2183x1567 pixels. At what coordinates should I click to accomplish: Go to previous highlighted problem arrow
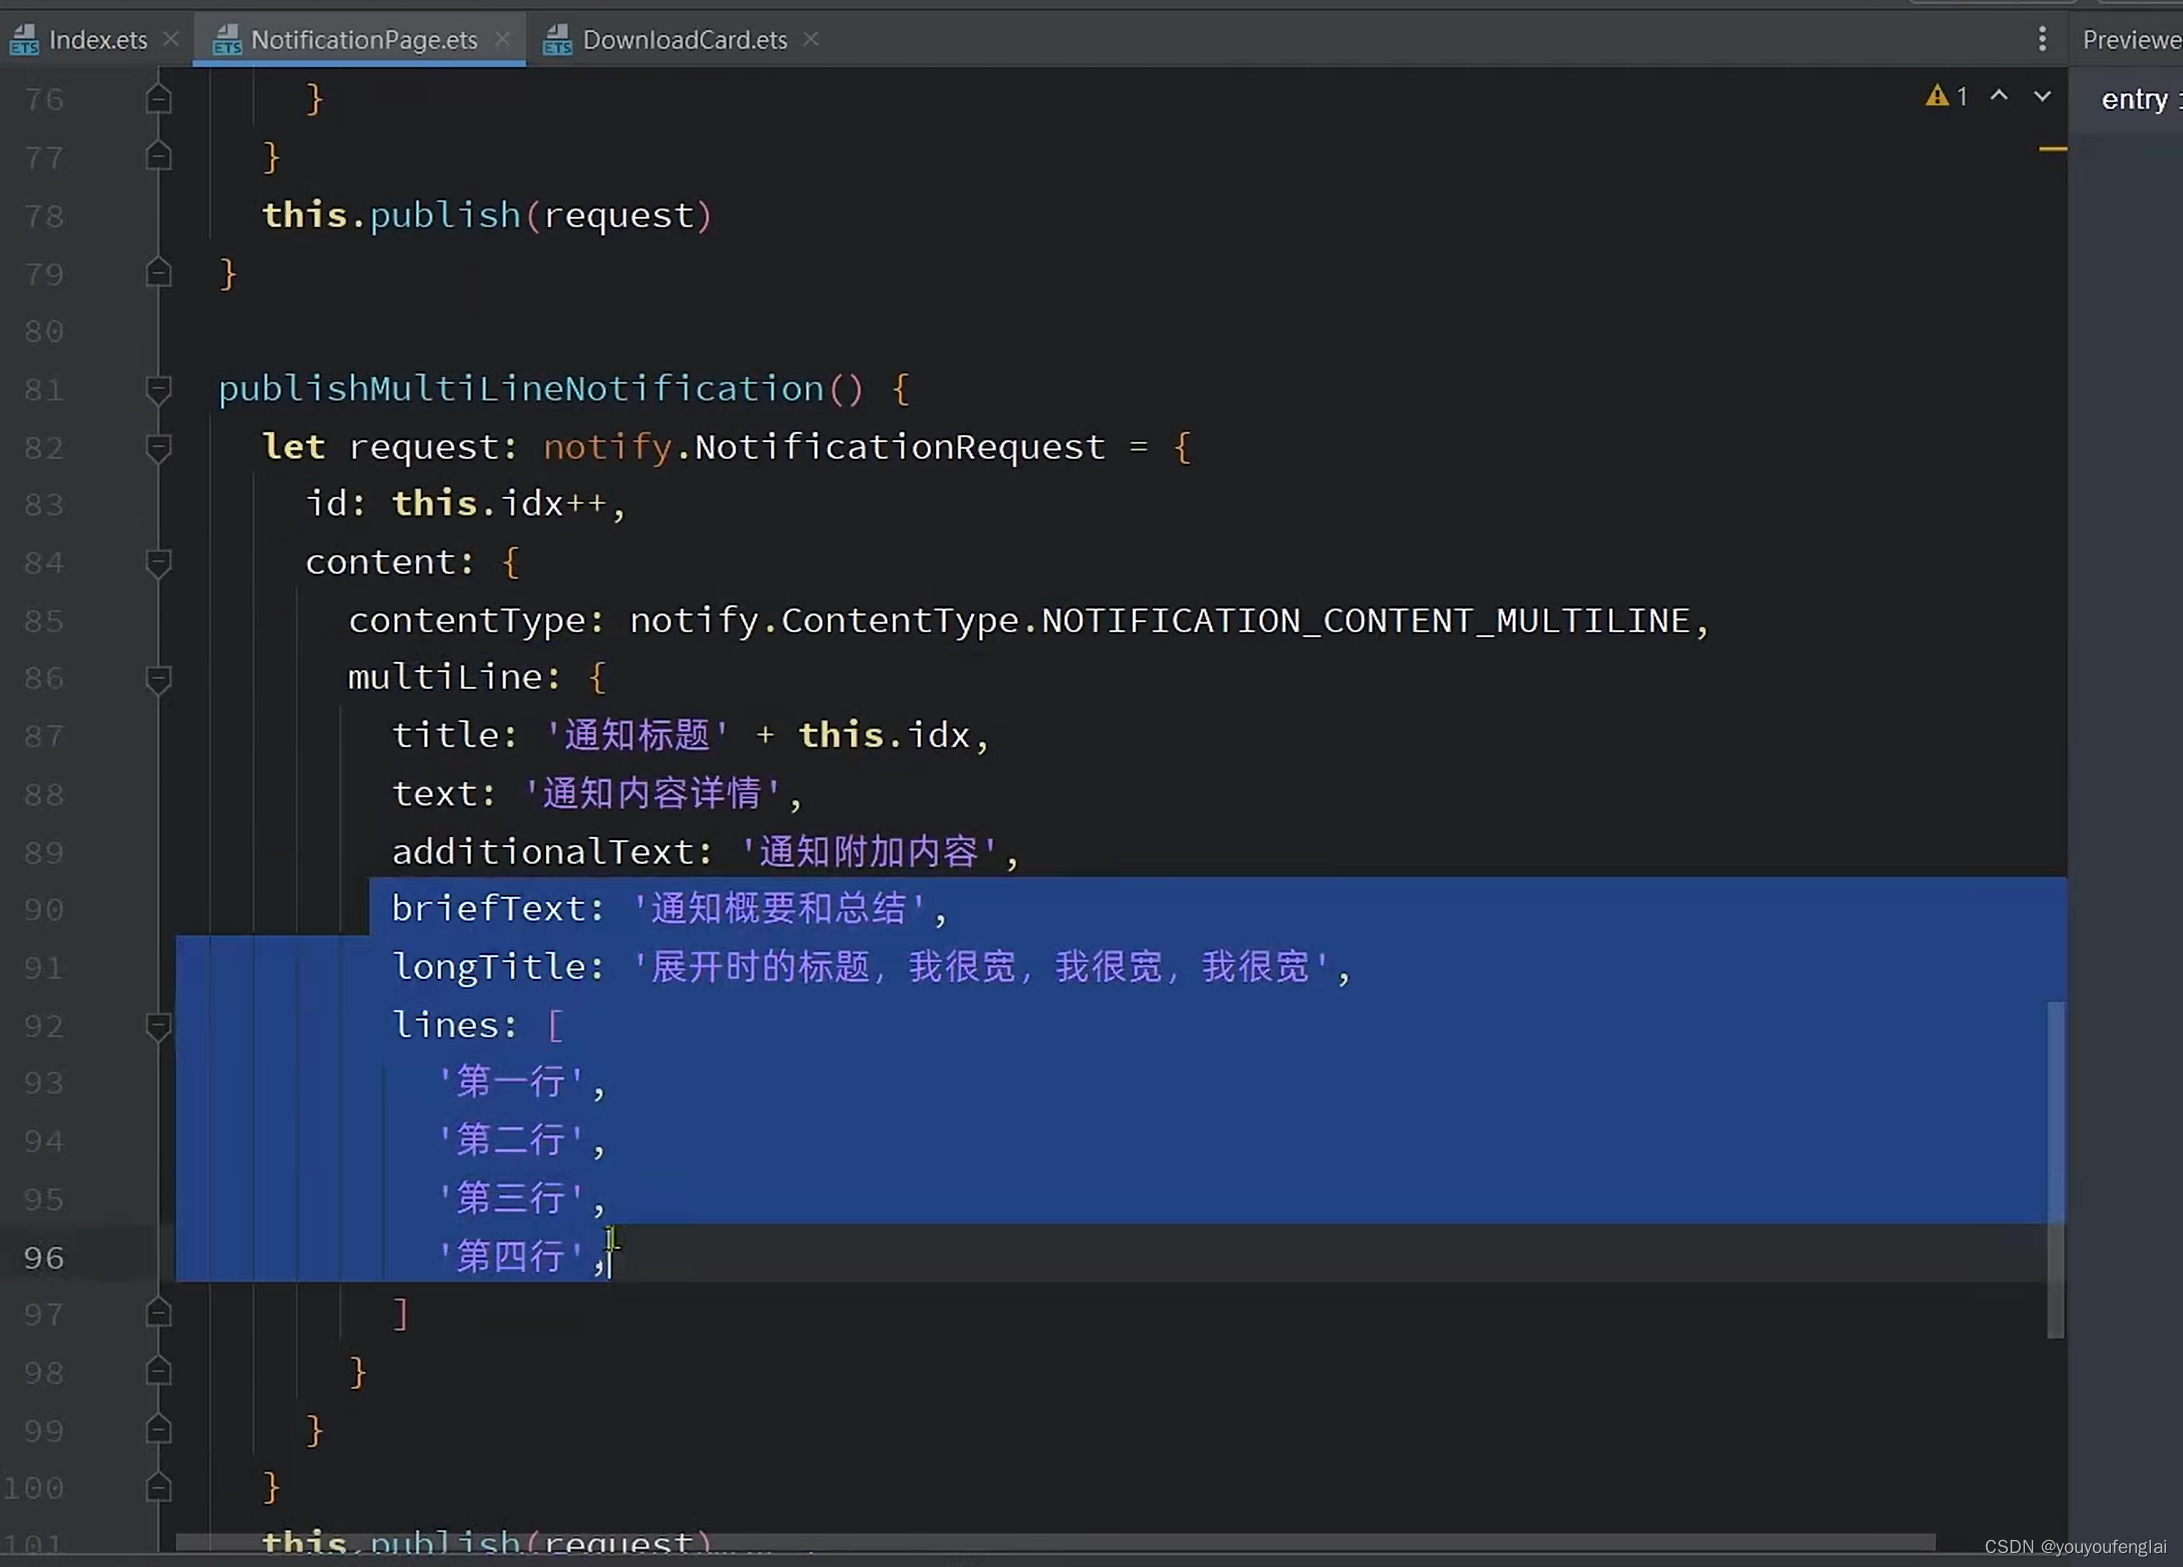tap(1999, 96)
